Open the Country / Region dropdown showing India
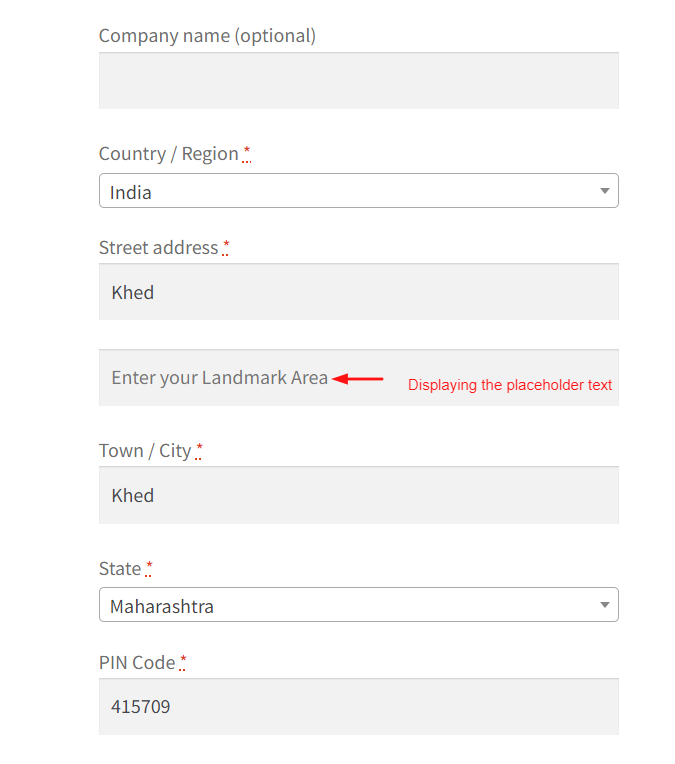Screen dimensions: 675x764 click(359, 191)
